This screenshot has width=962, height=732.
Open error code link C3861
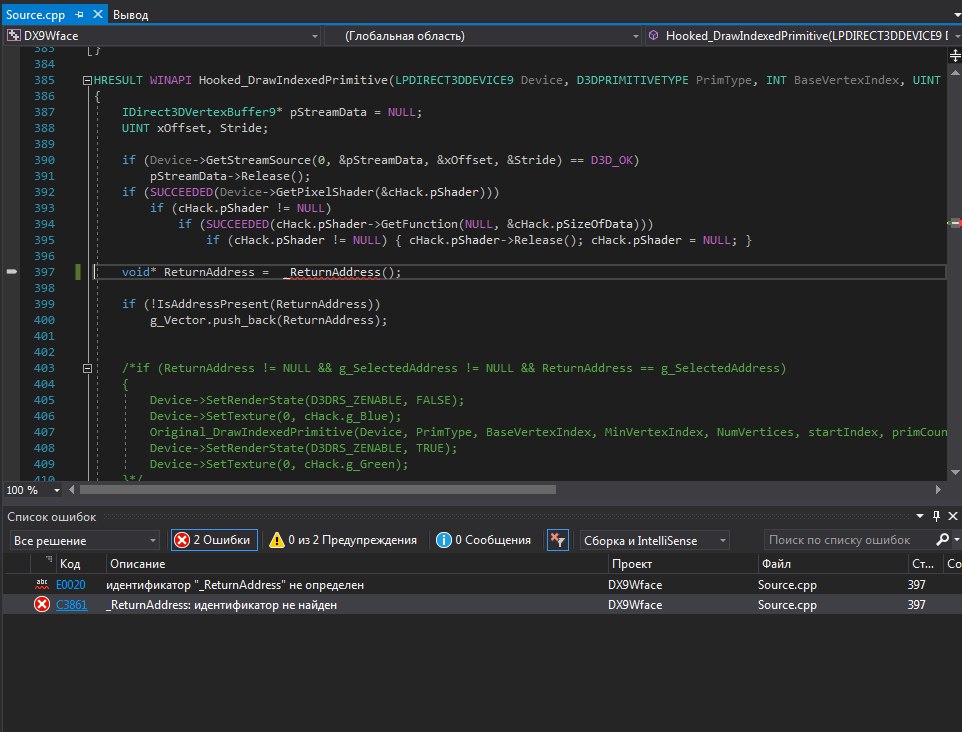click(x=71, y=605)
